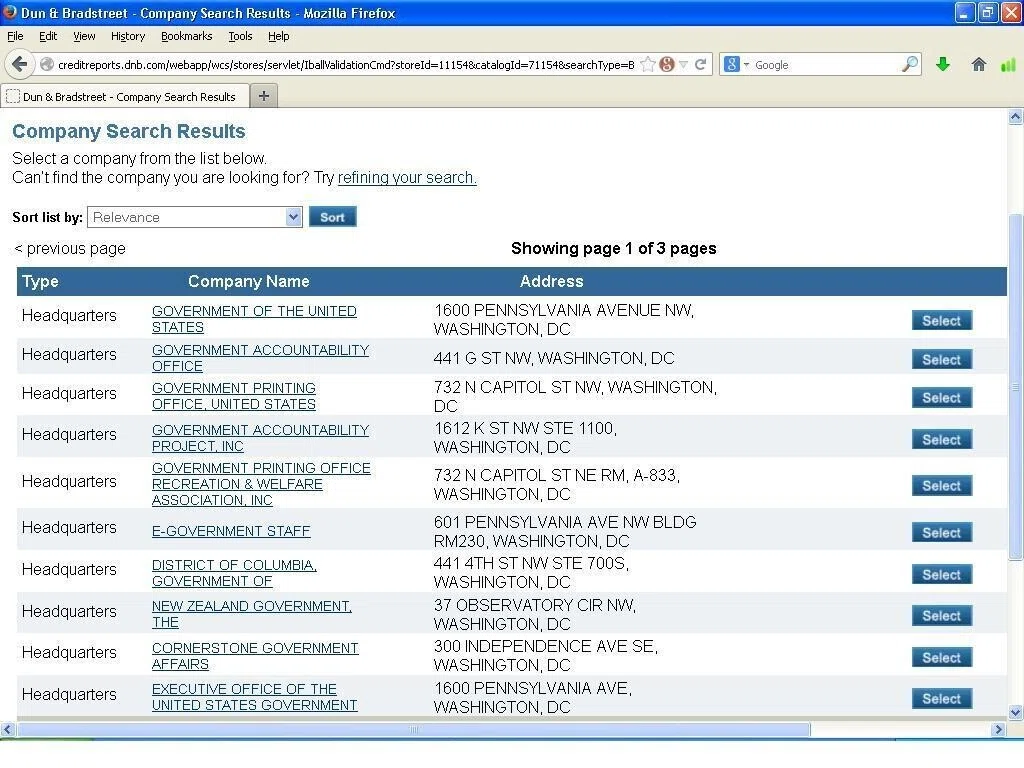Click the horizontal scrollbar thumb
1024x768 pixels.
pos(413,729)
